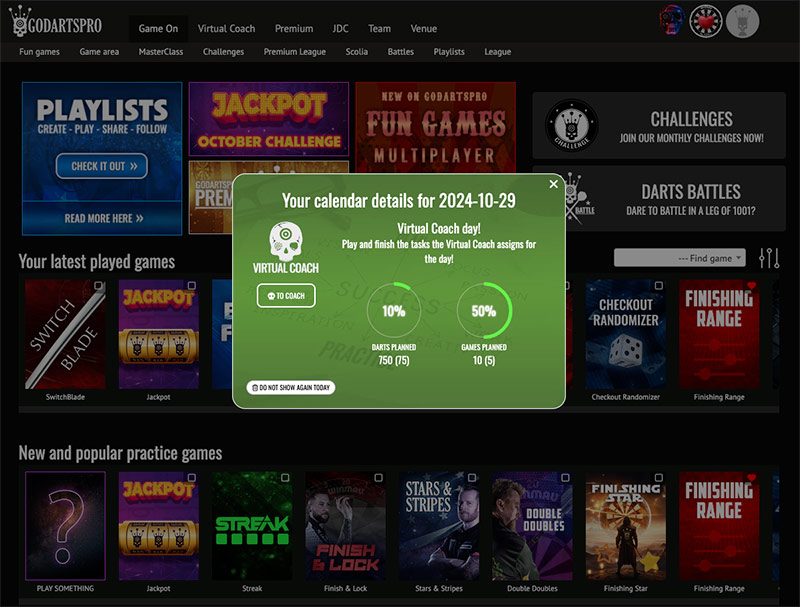The image size is (800, 607).
Task: Open the filter sliders icon
Action: click(x=769, y=258)
